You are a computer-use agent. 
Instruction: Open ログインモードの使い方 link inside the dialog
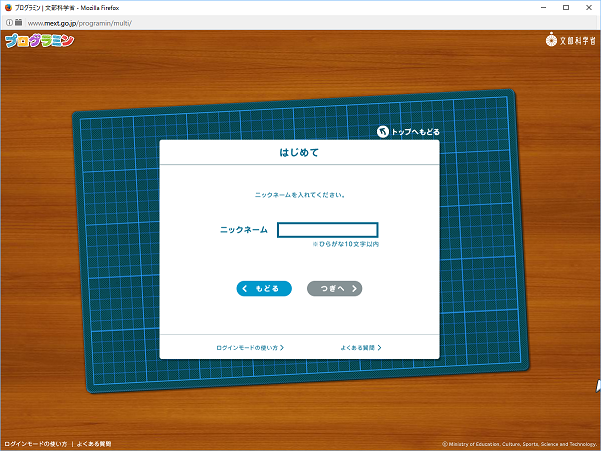250,348
